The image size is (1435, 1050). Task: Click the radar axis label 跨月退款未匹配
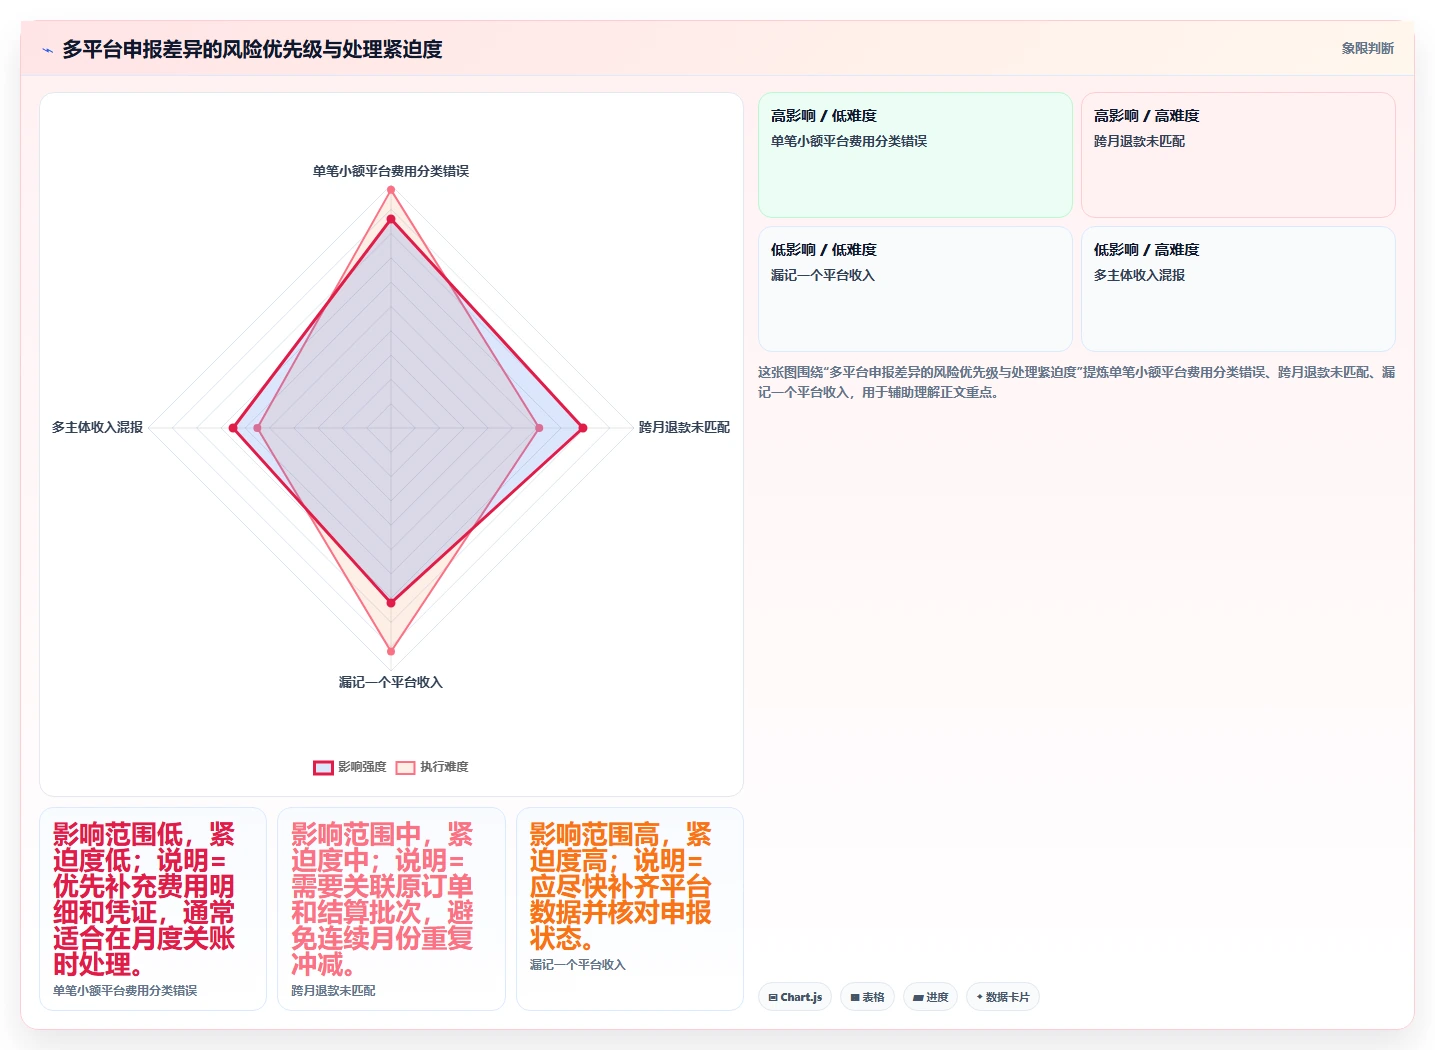tap(684, 427)
